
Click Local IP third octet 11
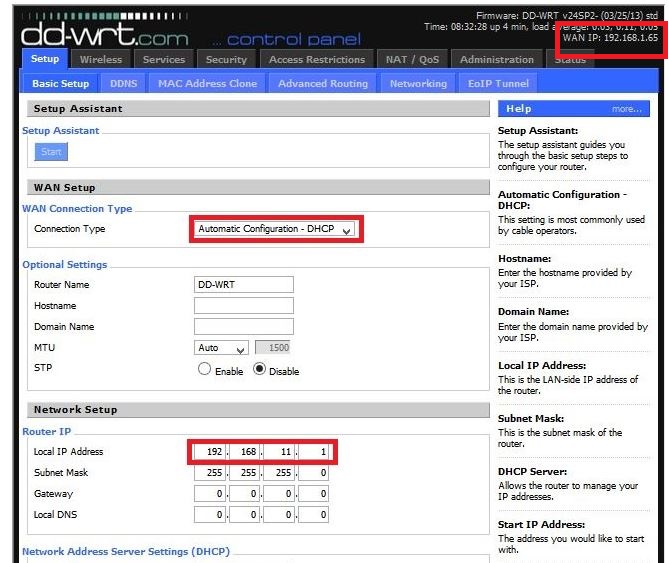coord(279,451)
